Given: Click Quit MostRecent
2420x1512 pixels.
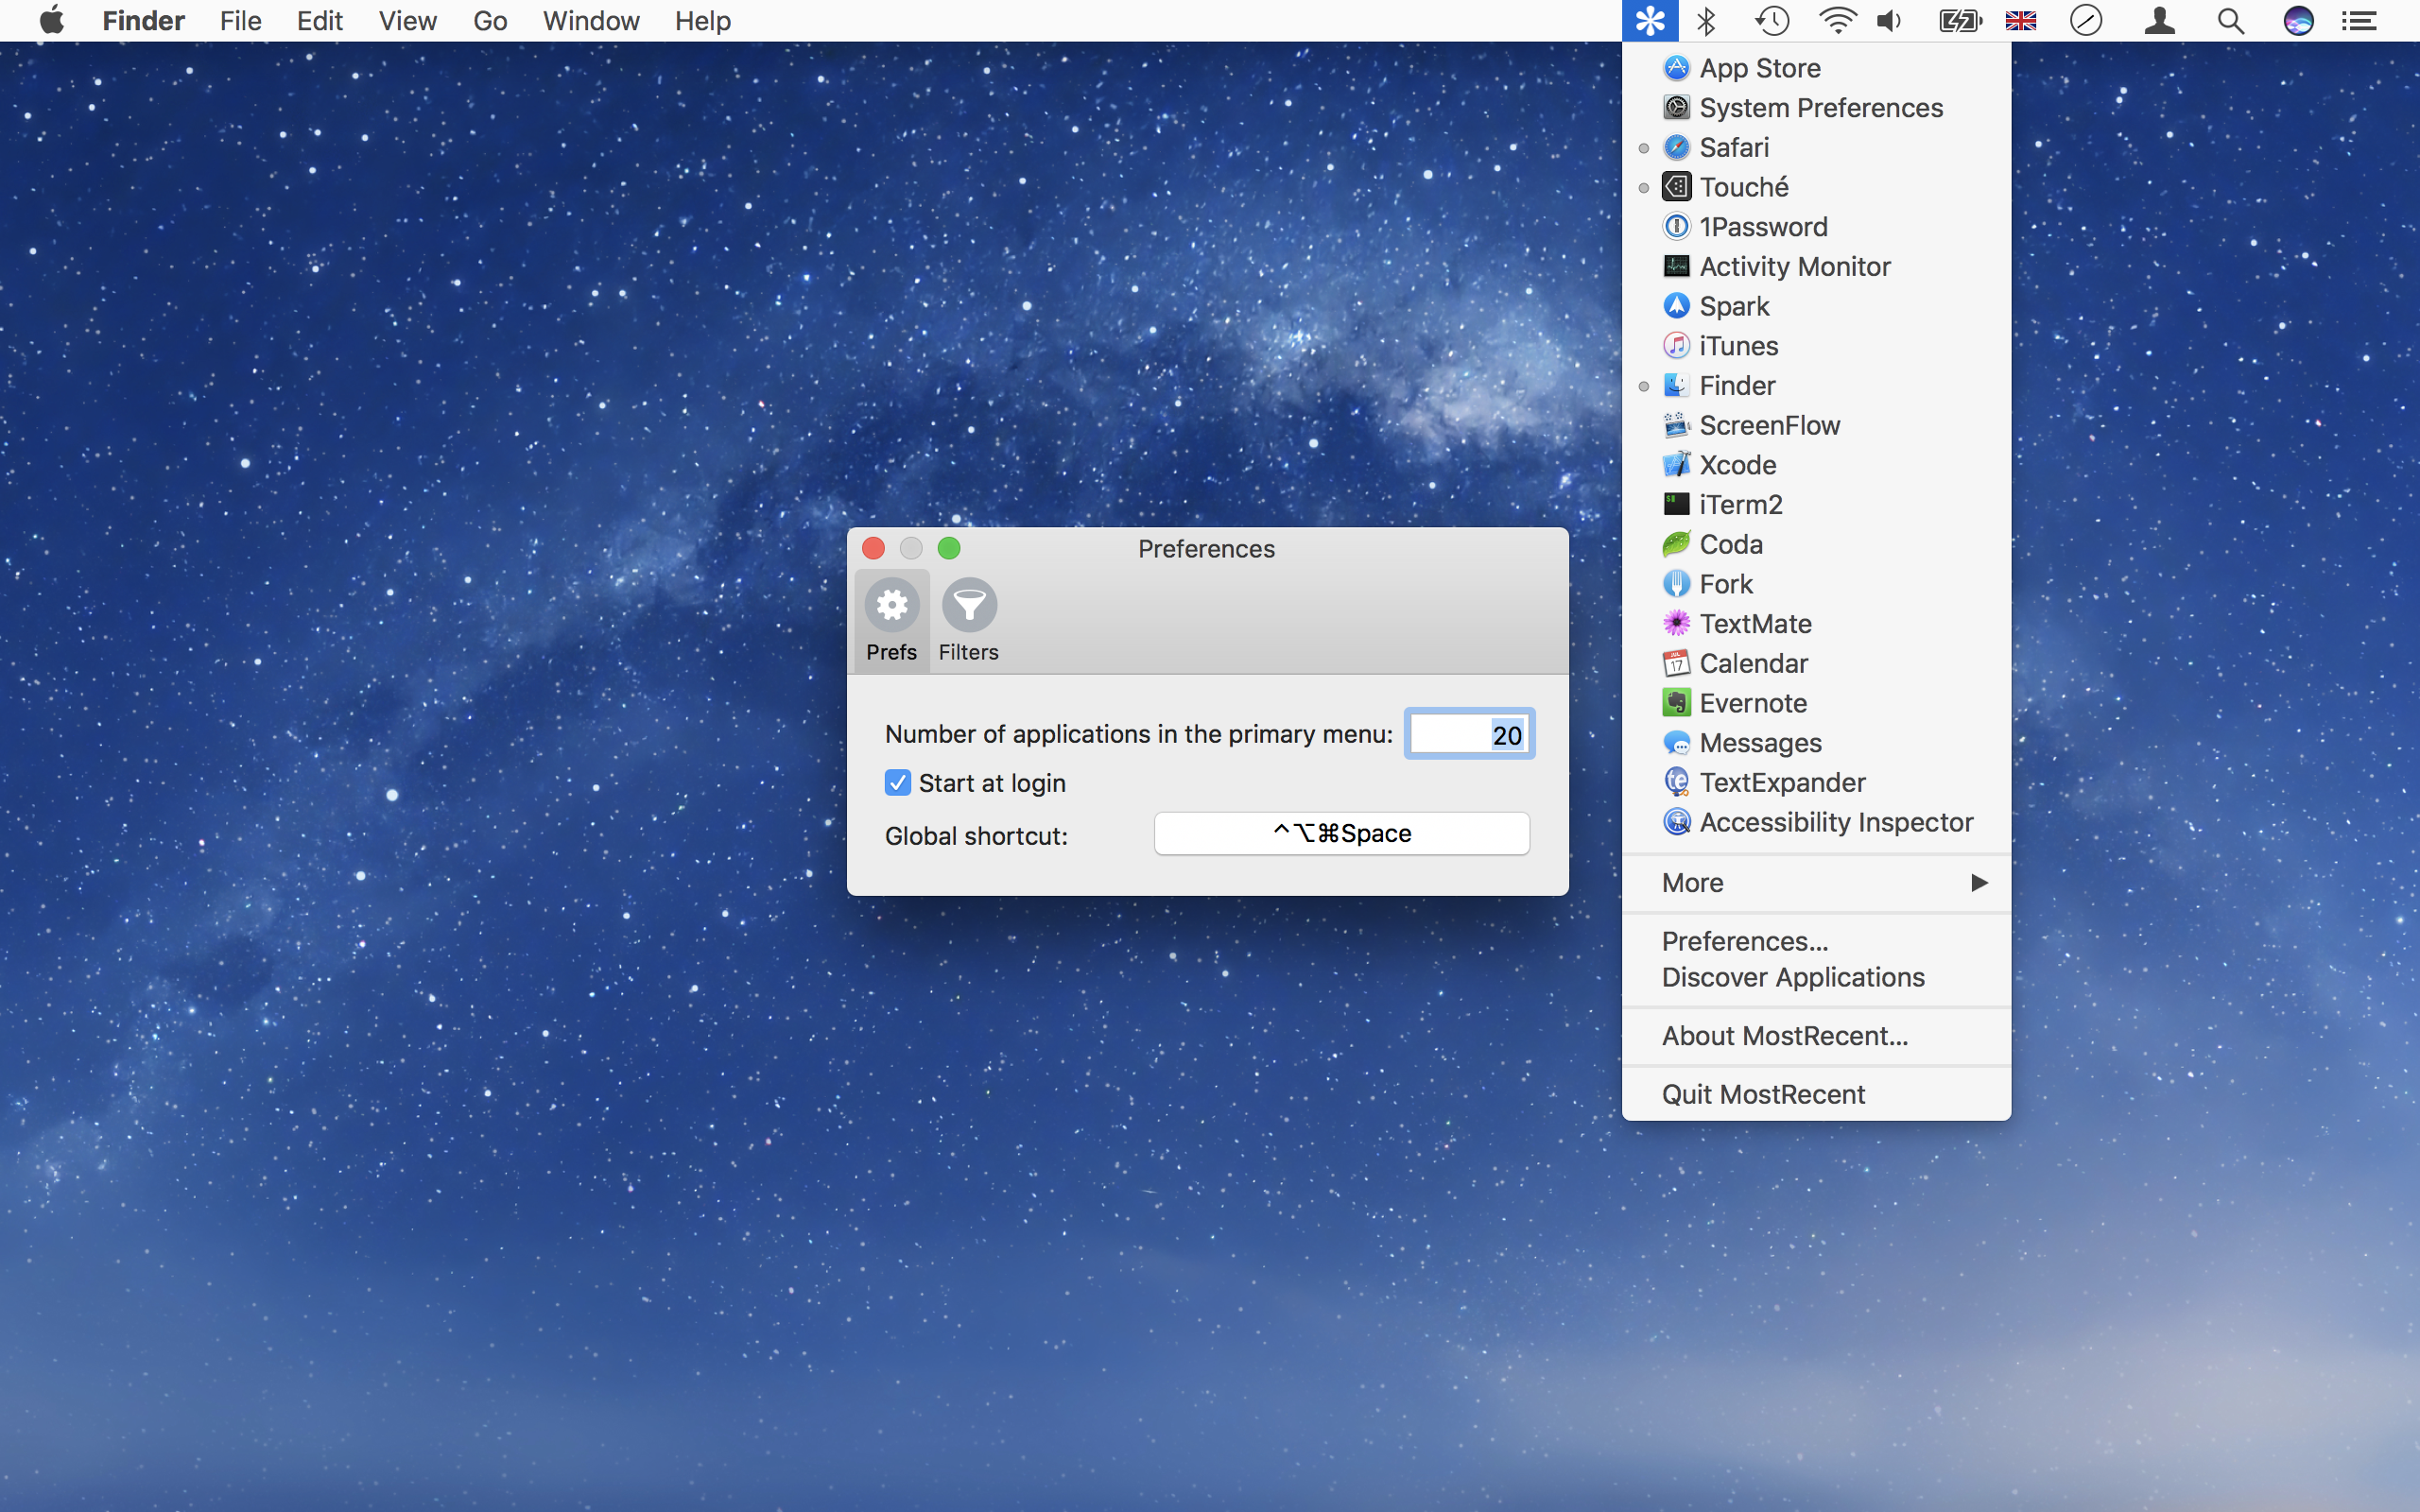Looking at the screenshot, I should [1763, 1094].
